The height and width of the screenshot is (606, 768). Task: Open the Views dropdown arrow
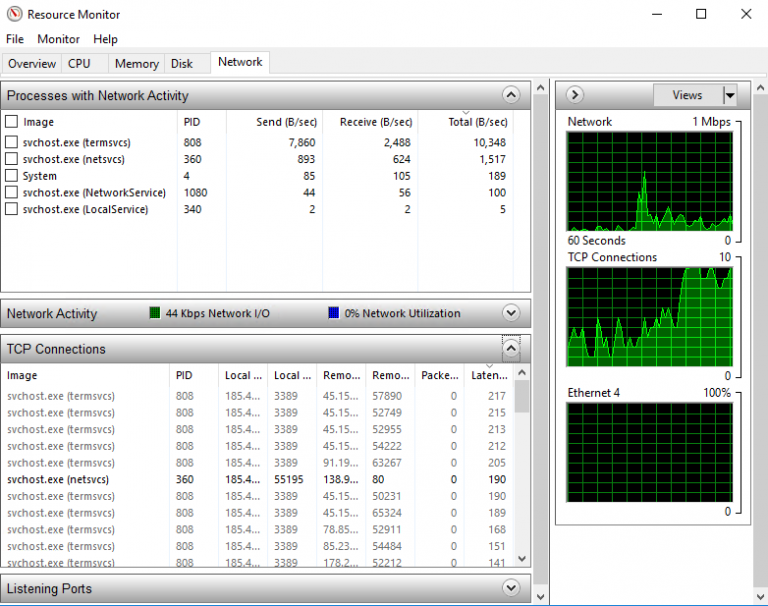[729, 95]
